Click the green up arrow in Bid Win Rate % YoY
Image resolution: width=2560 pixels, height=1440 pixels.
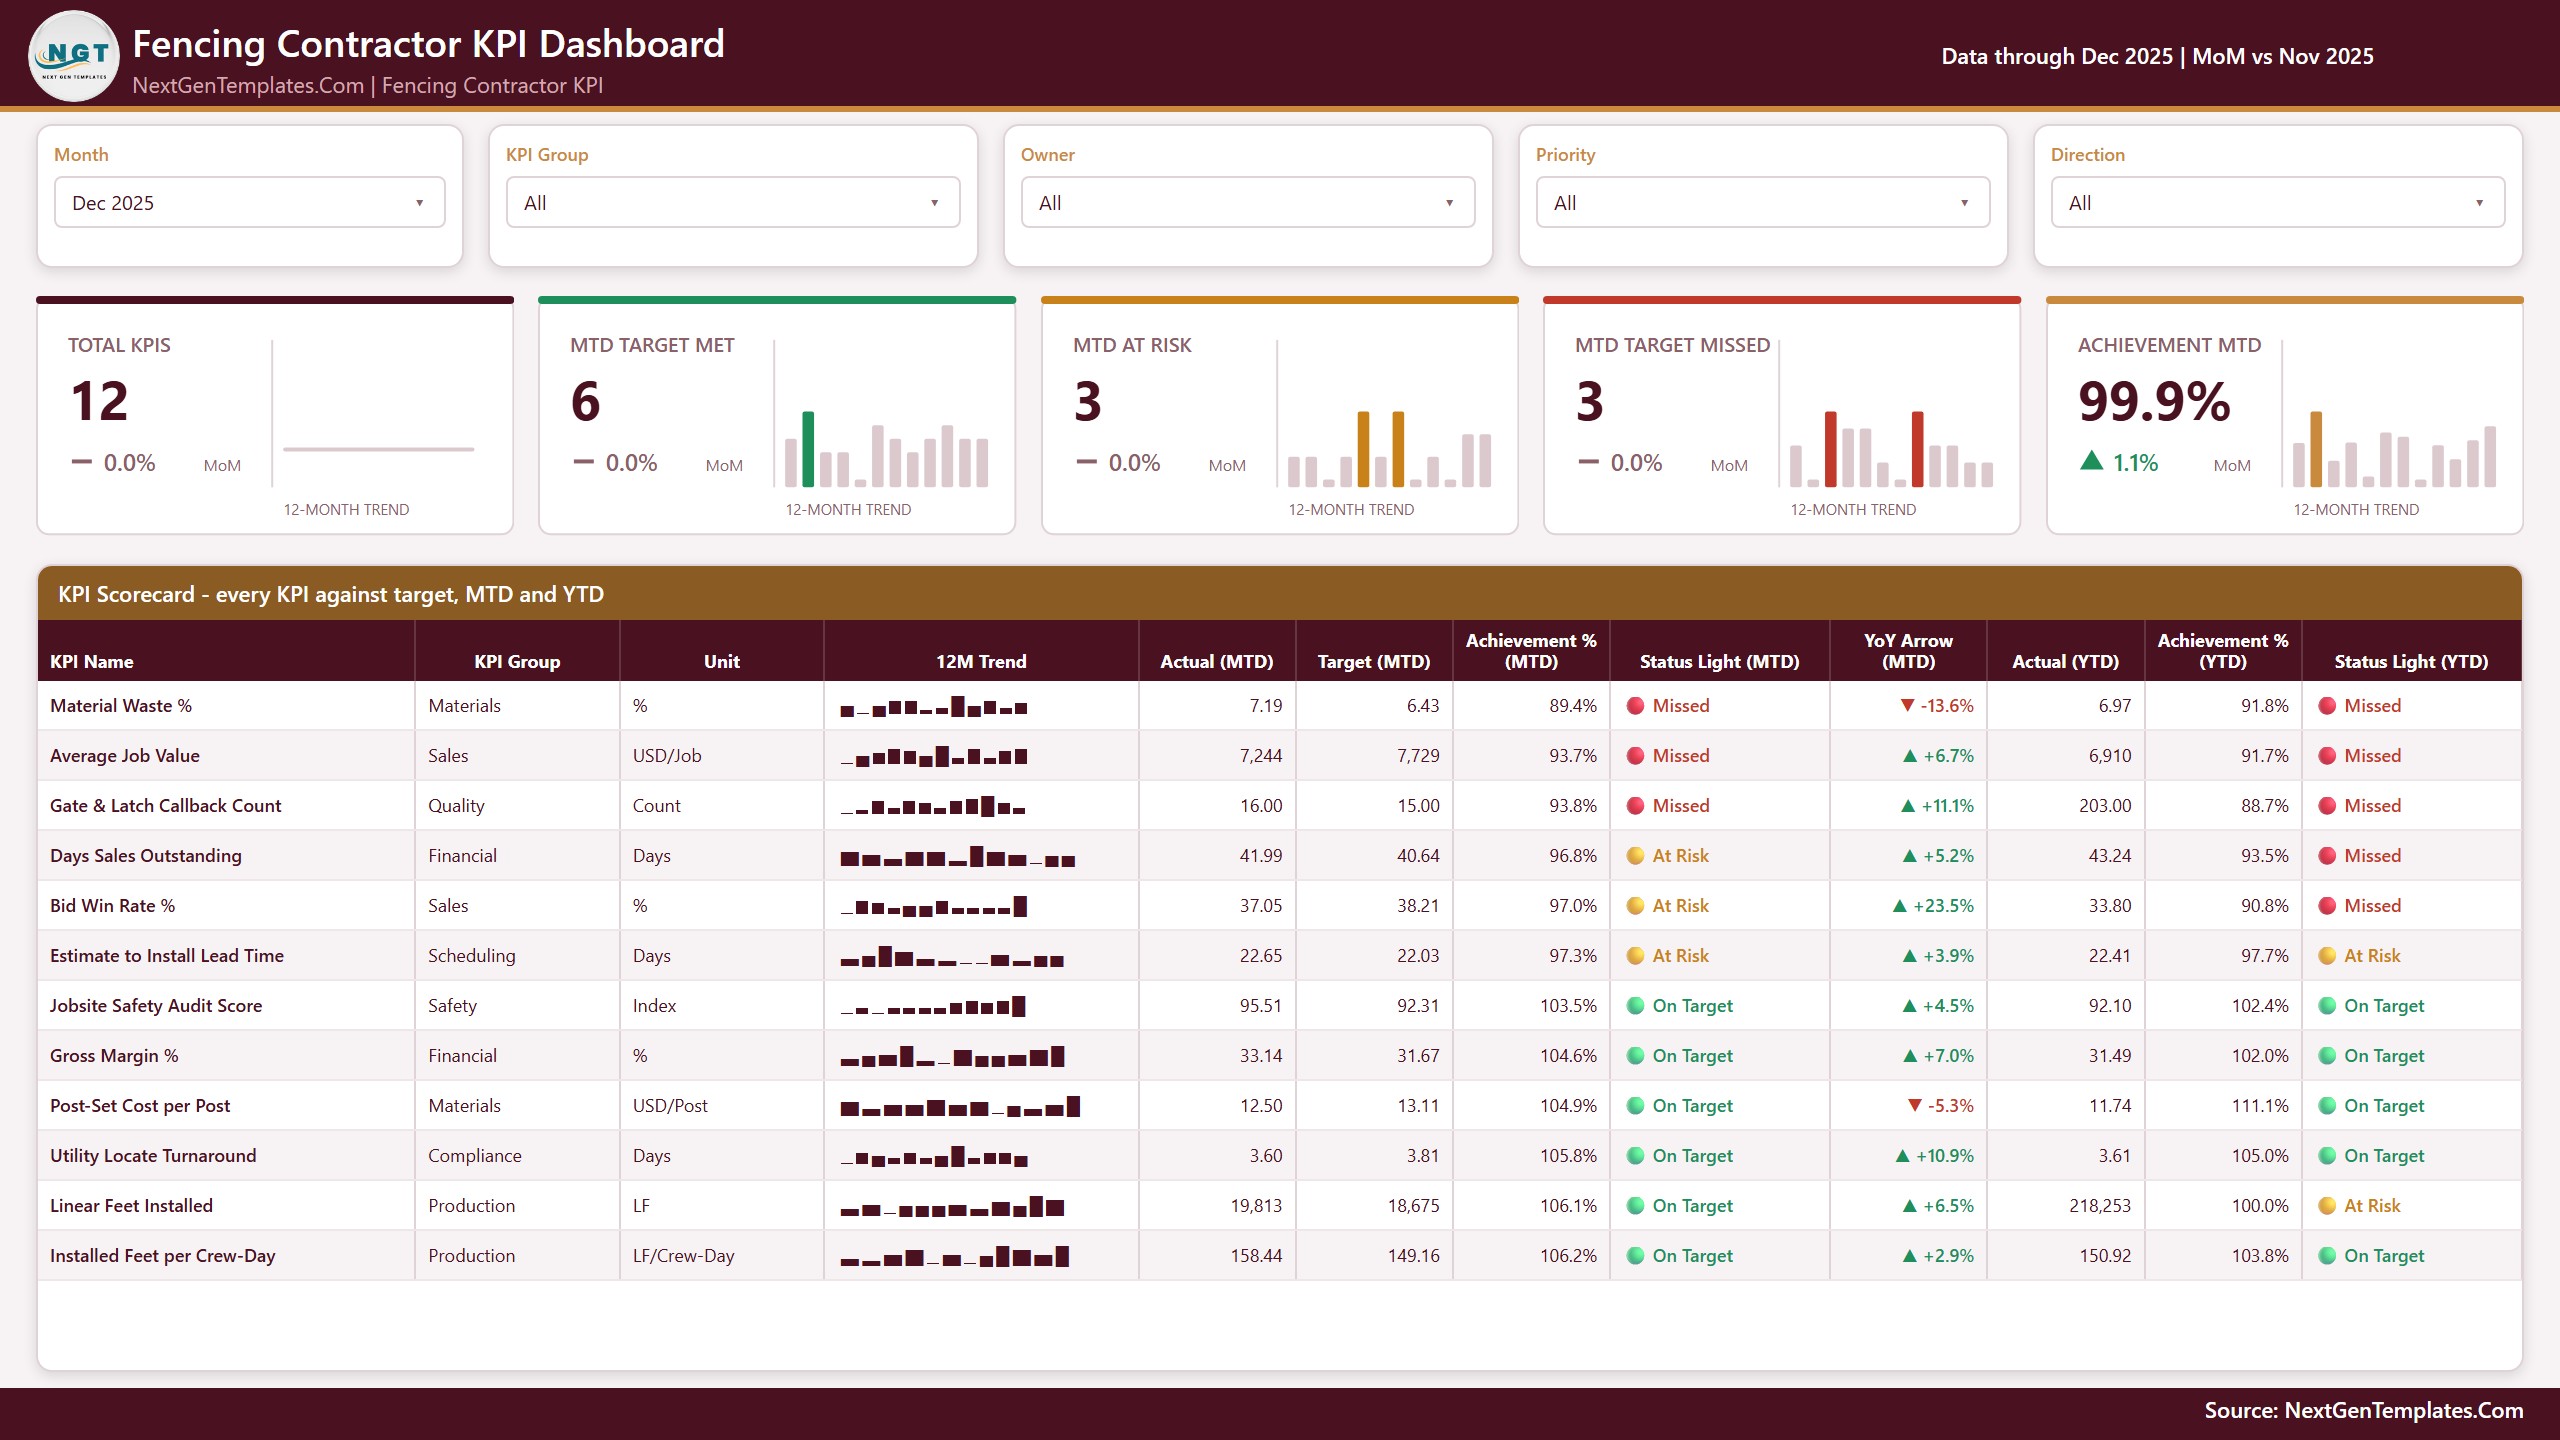(x=1900, y=906)
